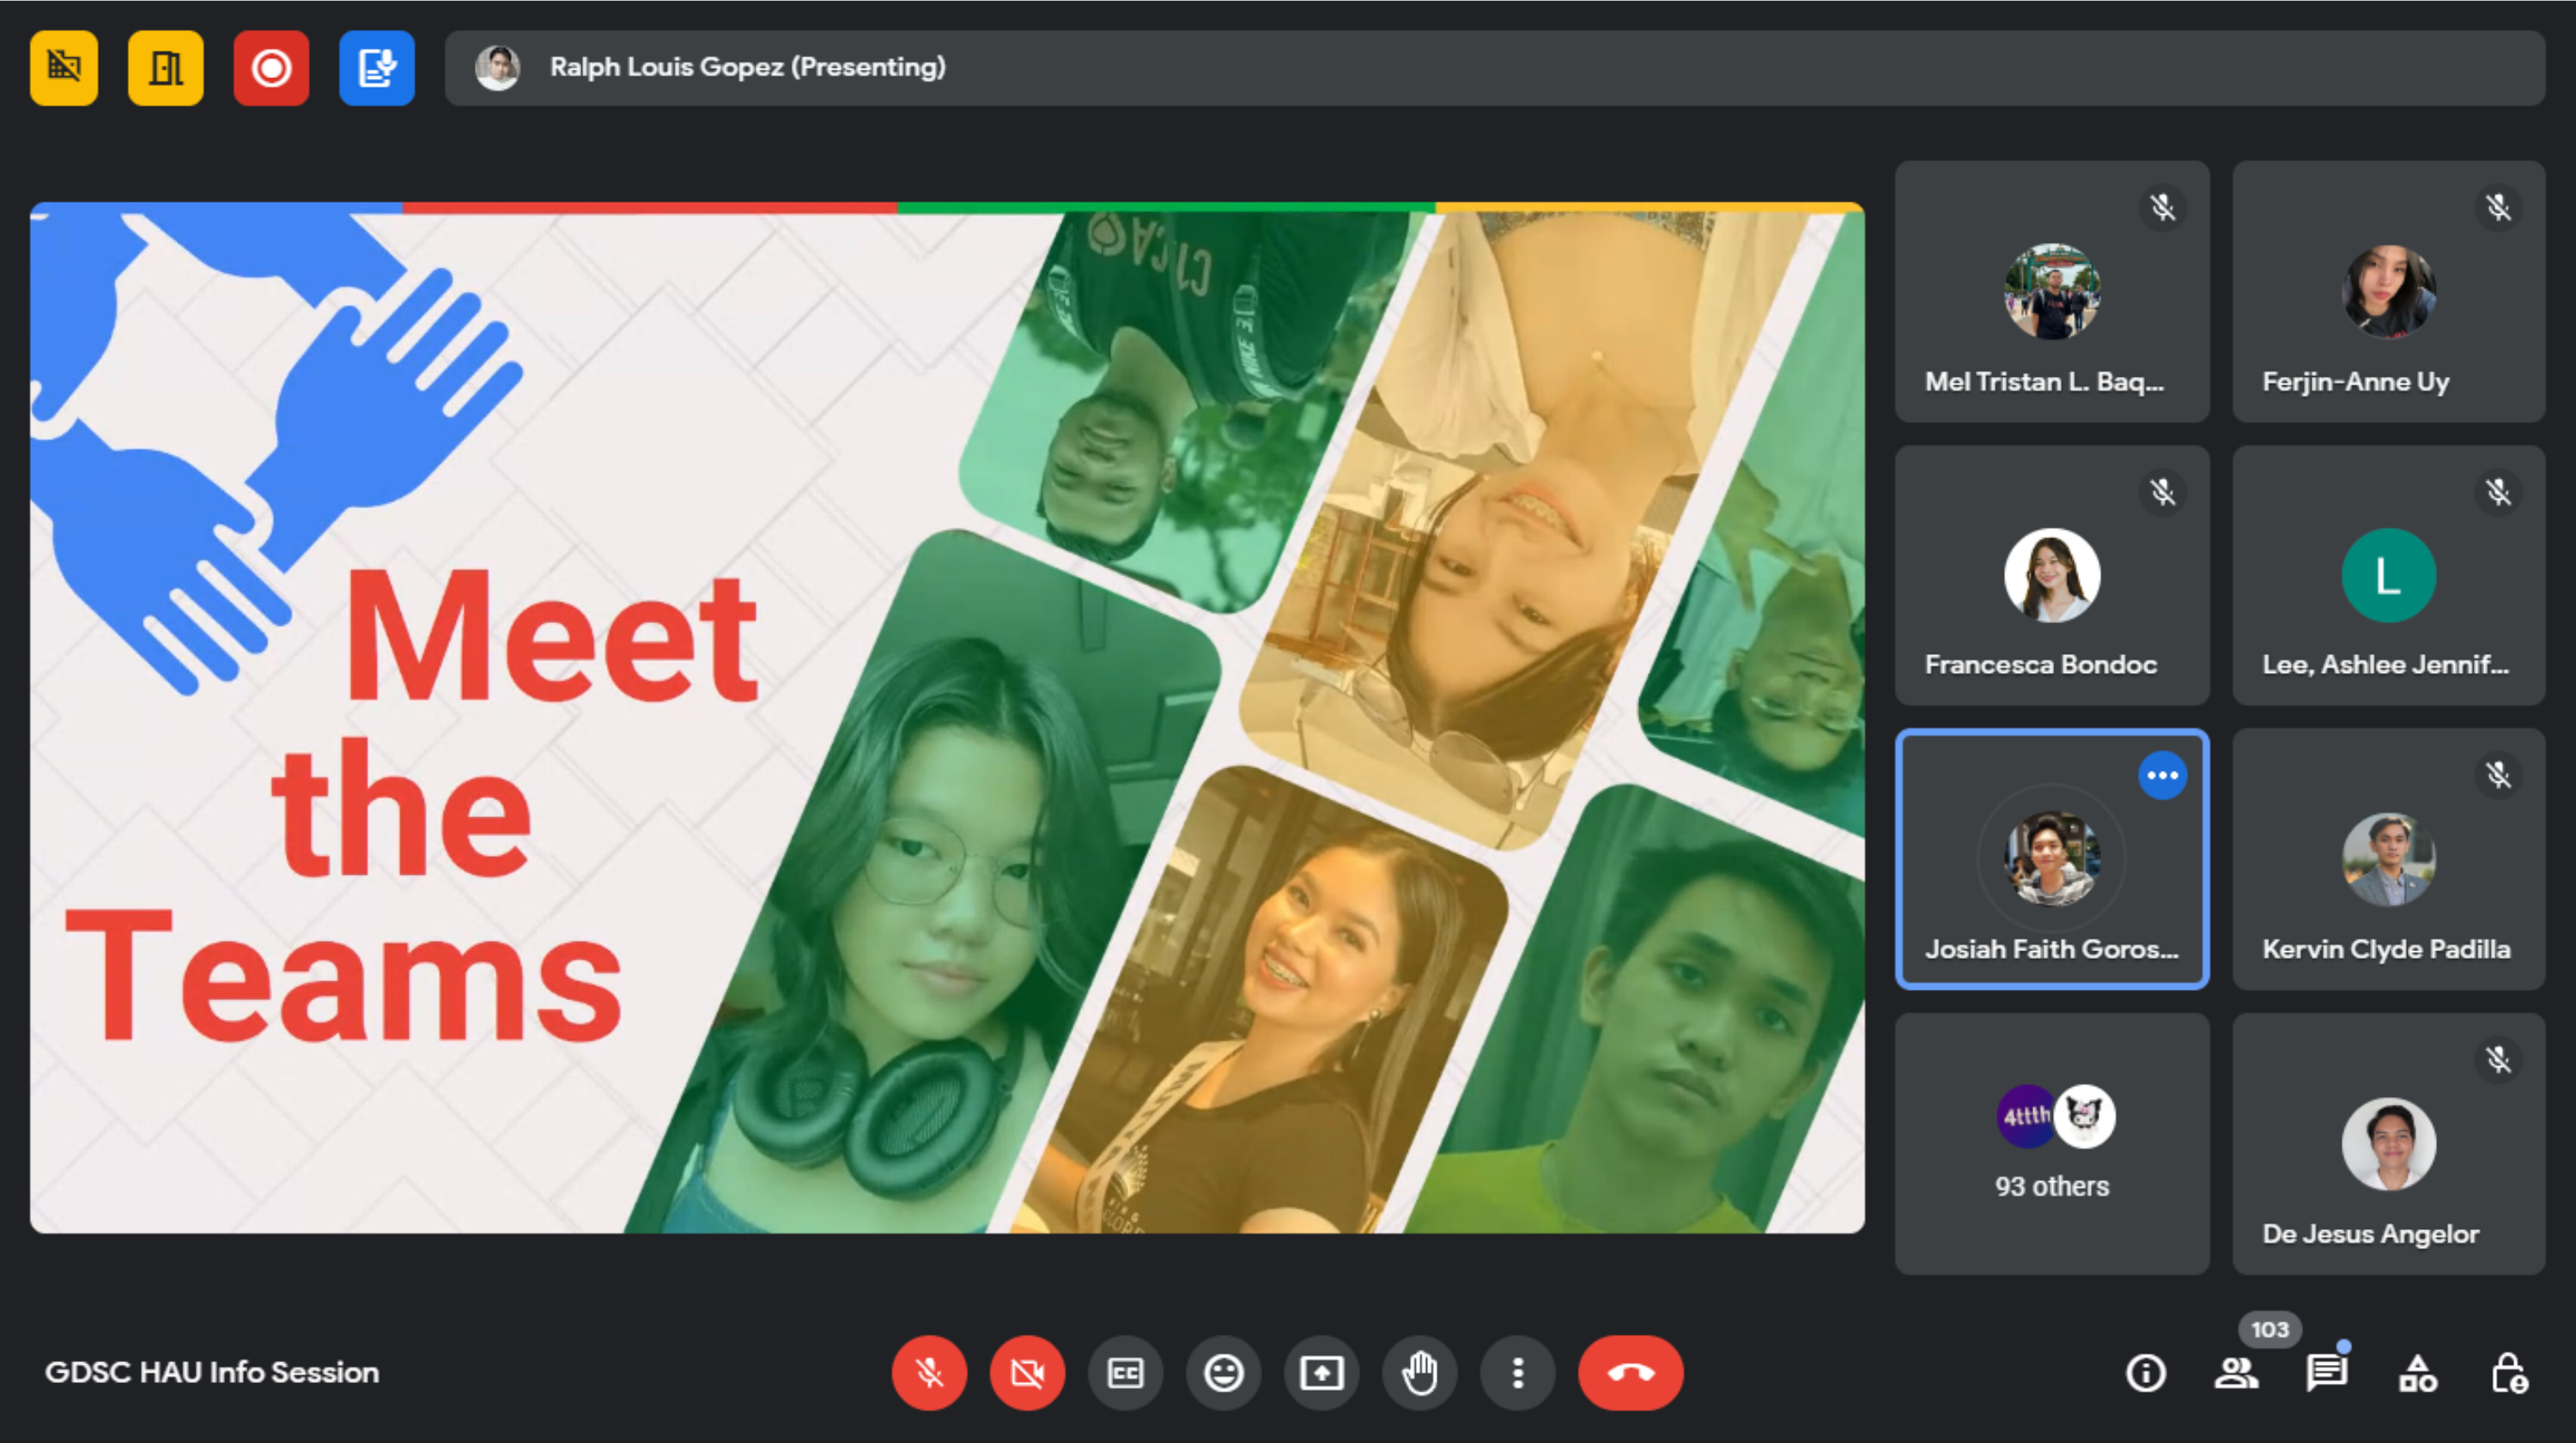Click the Meet the Teams presentation slide
This screenshot has width=2576, height=1443.
(947, 717)
